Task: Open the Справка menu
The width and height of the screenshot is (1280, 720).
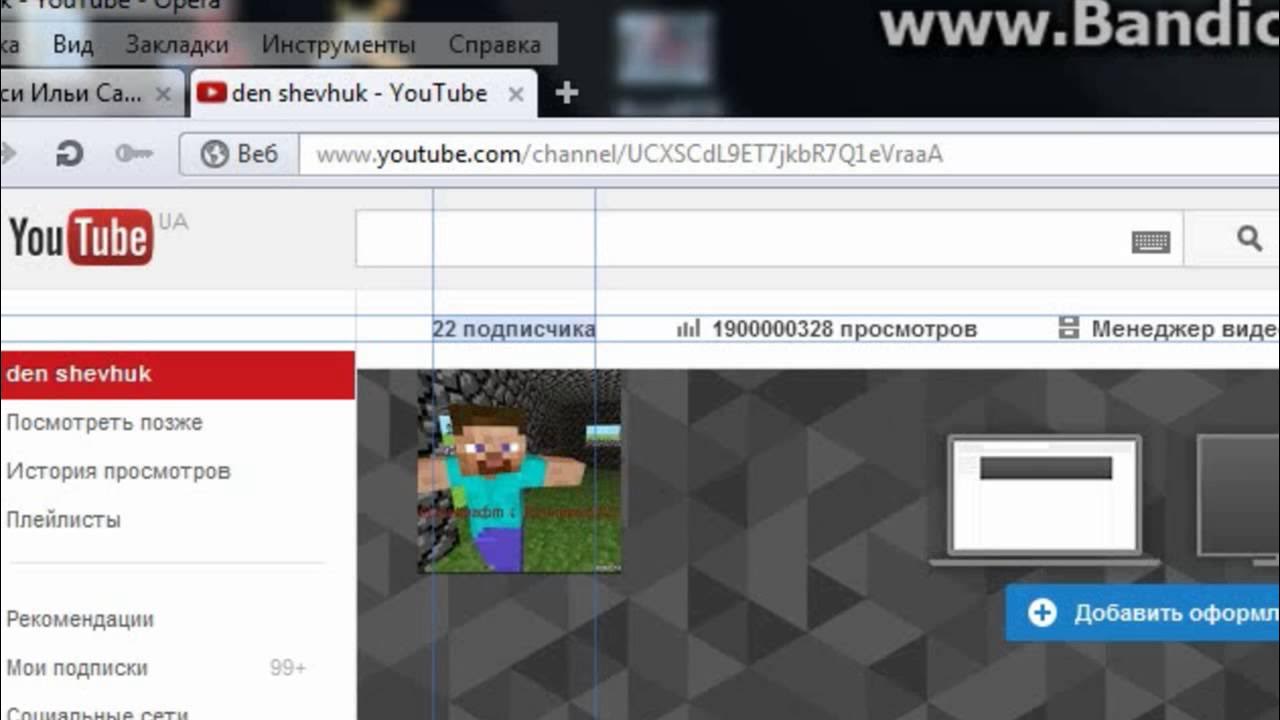Action: [495, 45]
